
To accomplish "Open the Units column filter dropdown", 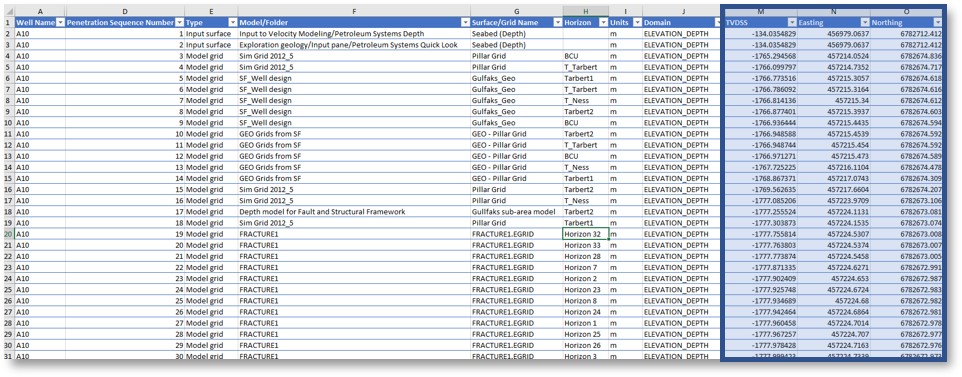I will (636, 22).
